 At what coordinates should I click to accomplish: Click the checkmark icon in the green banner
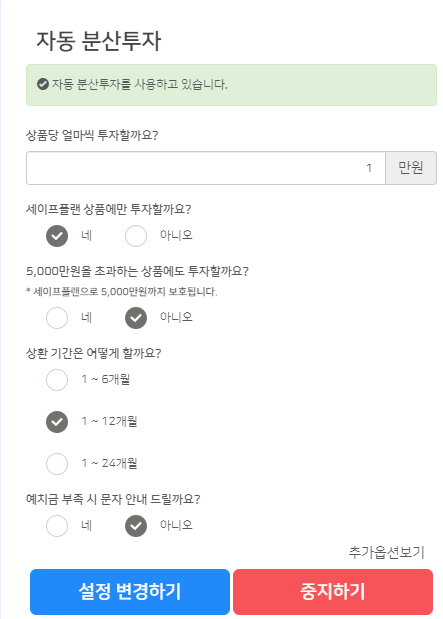pos(43,84)
